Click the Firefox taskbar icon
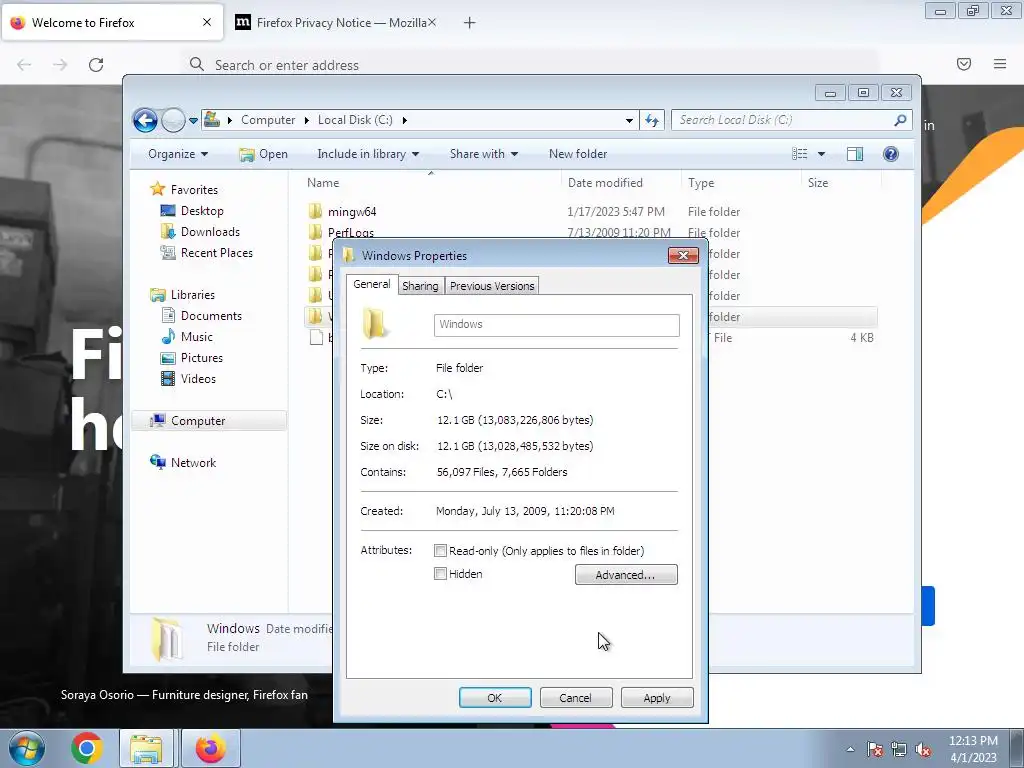 coord(210,748)
